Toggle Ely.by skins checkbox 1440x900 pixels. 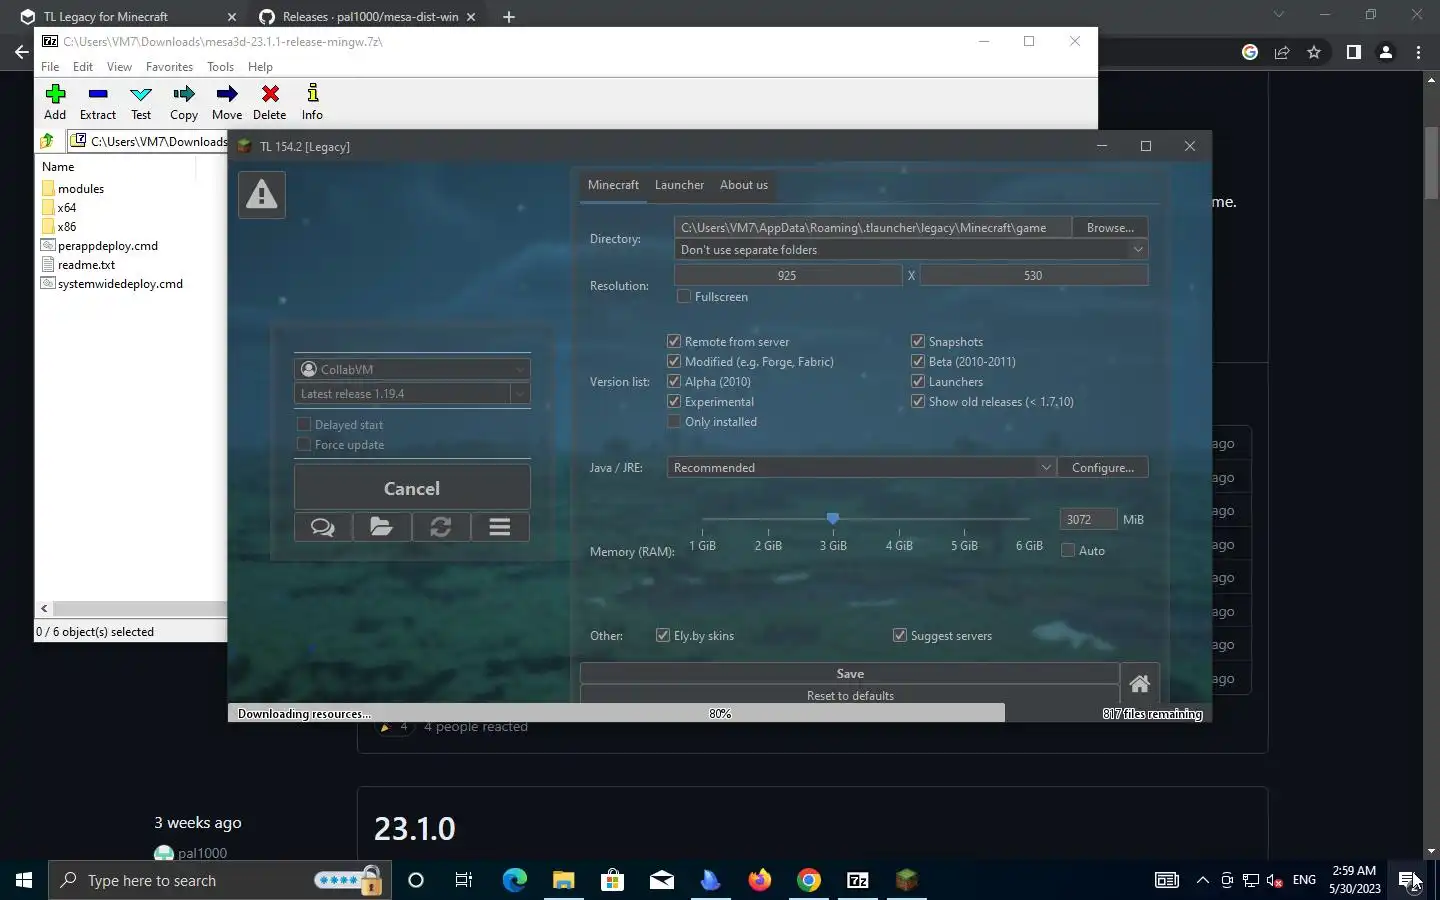pos(663,635)
